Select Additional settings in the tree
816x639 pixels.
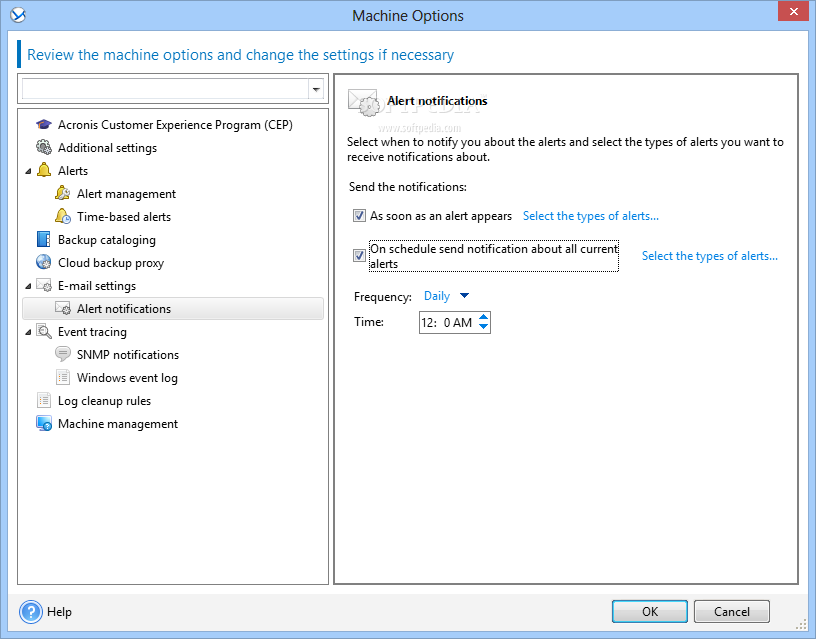click(x=107, y=148)
